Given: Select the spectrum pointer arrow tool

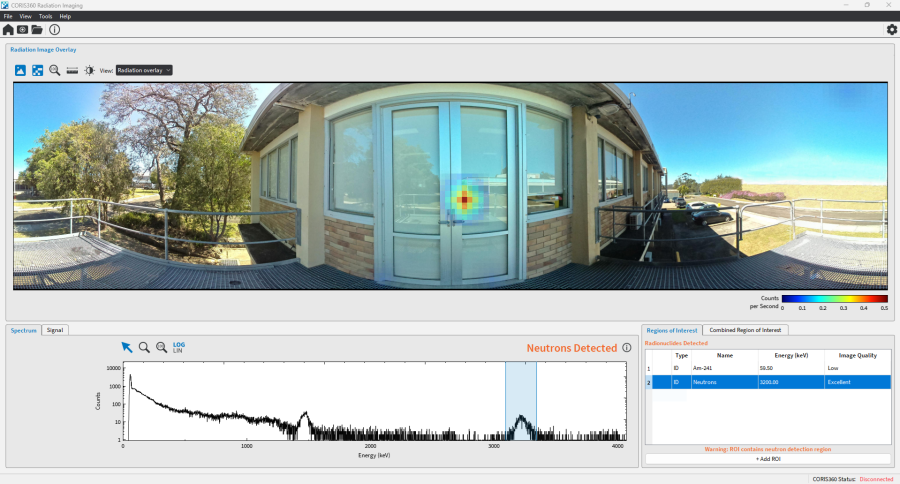Looking at the screenshot, I should (127, 347).
